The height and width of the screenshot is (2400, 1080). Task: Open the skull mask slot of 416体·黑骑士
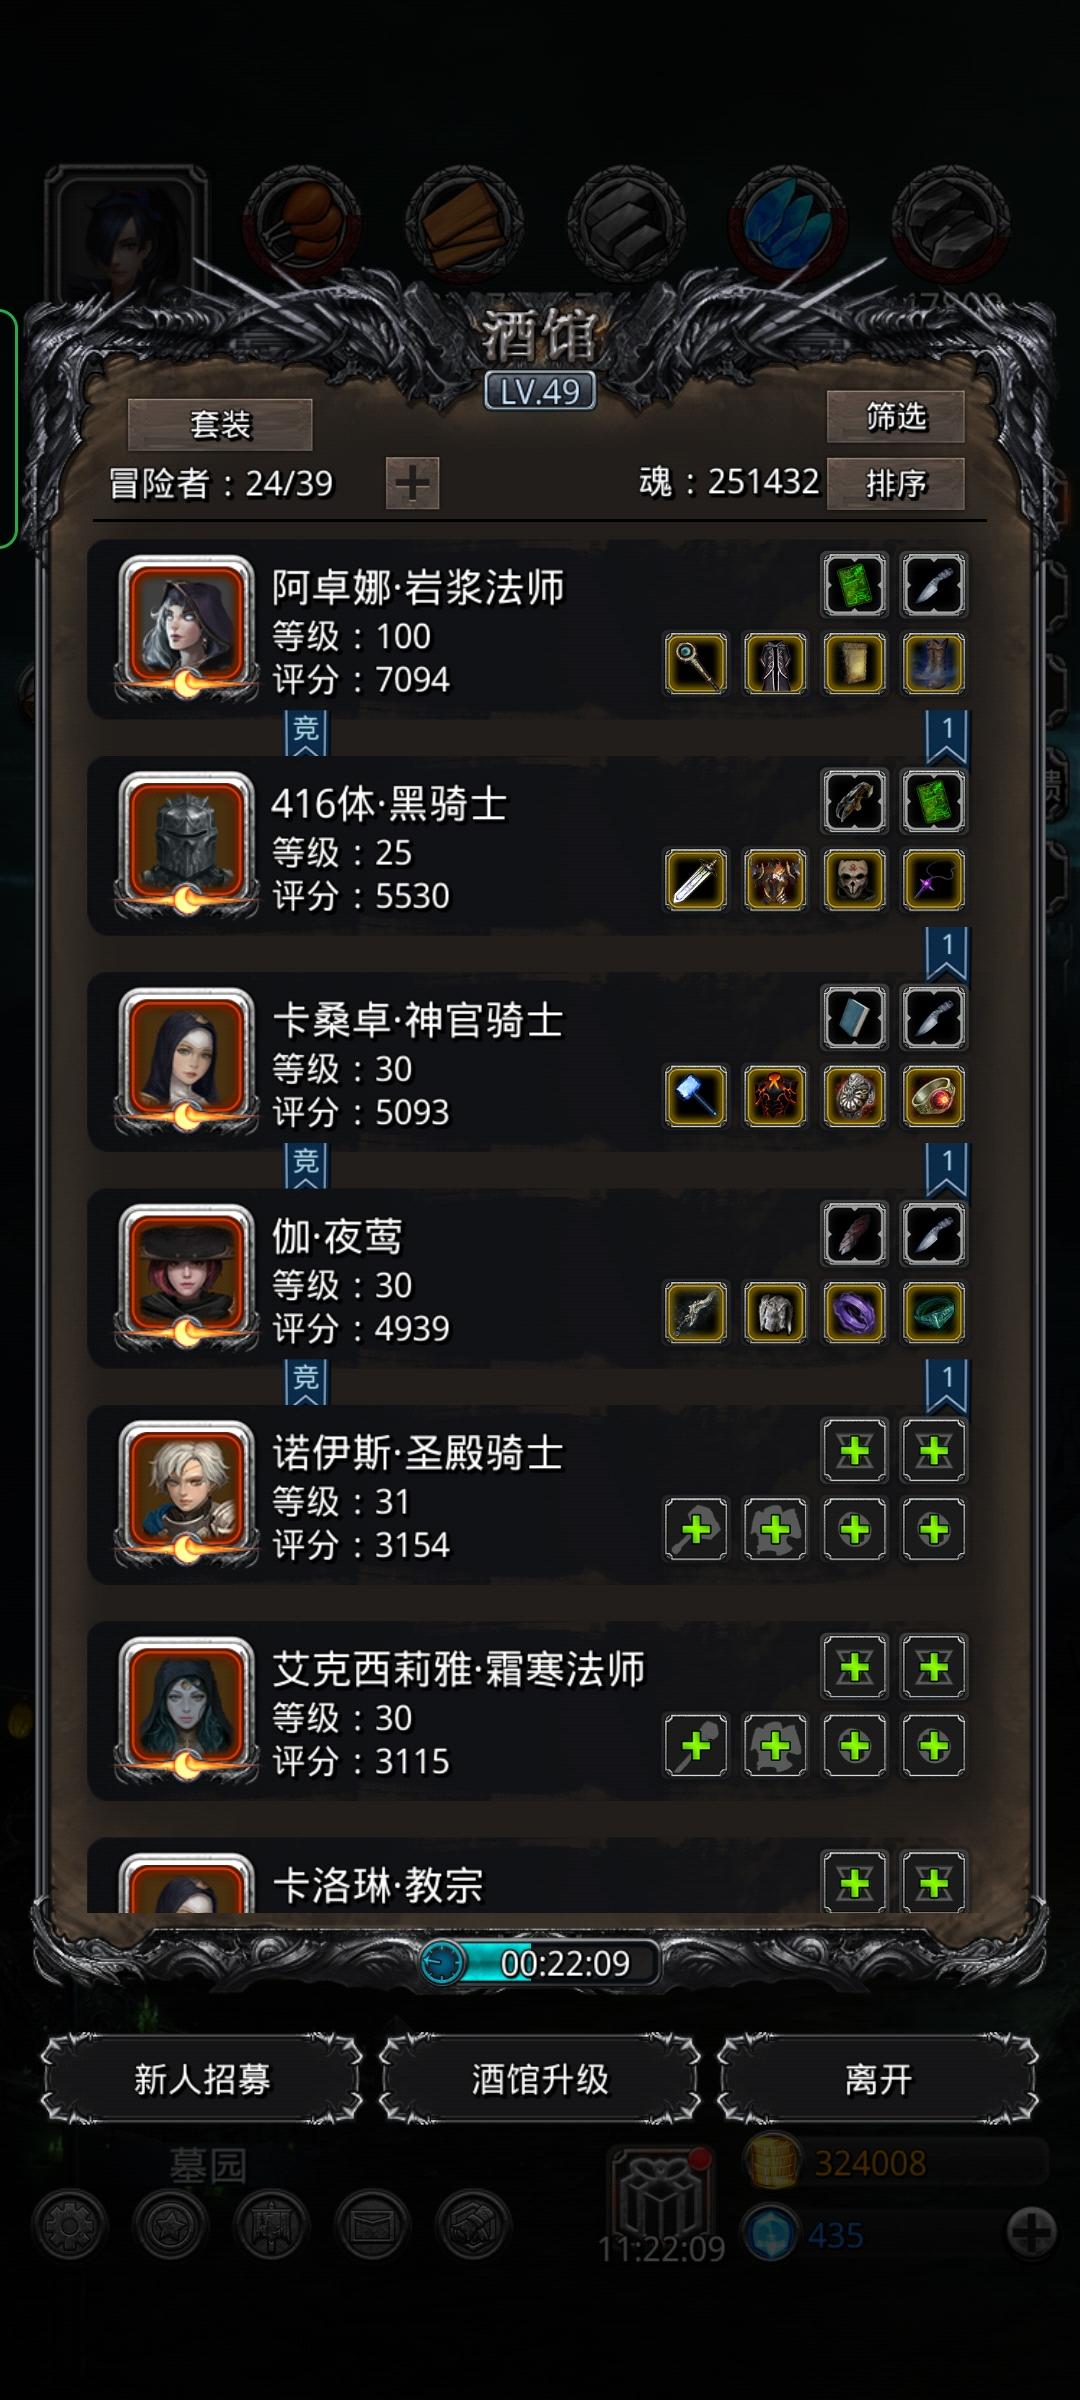tap(854, 880)
